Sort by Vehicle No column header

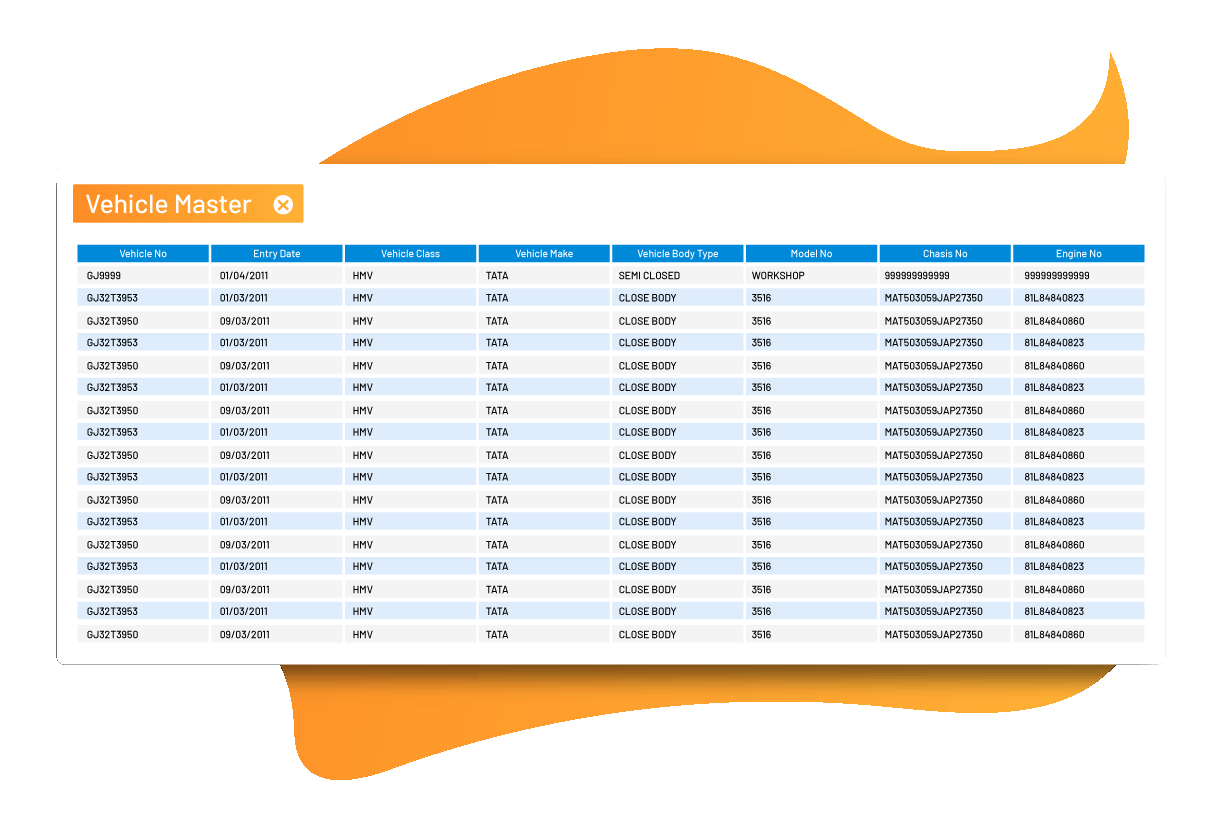click(x=143, y=254)
